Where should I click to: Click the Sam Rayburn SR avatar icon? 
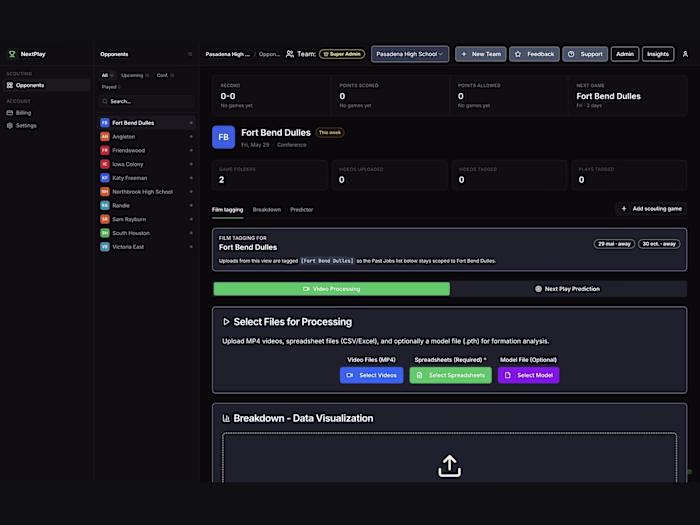[105, 219]
